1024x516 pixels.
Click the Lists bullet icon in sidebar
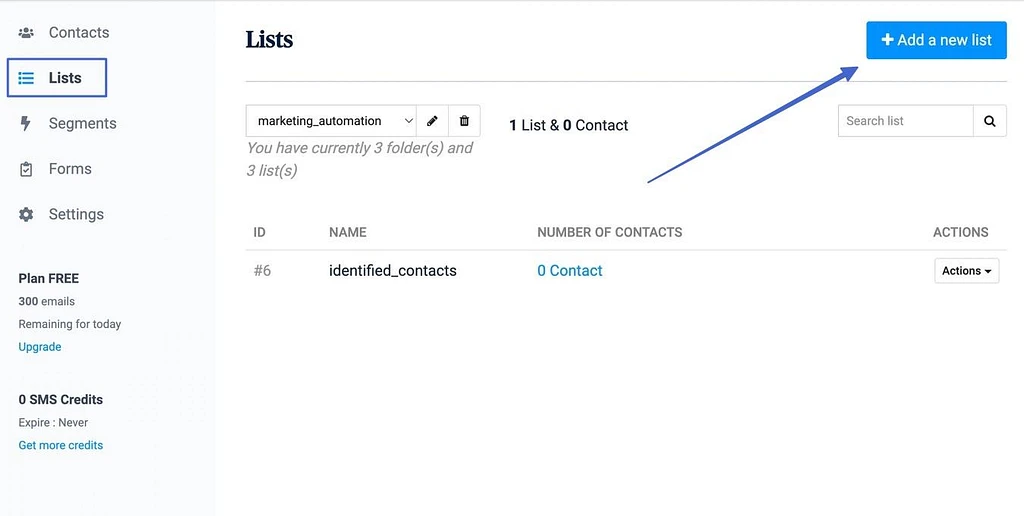coord(27,78)
